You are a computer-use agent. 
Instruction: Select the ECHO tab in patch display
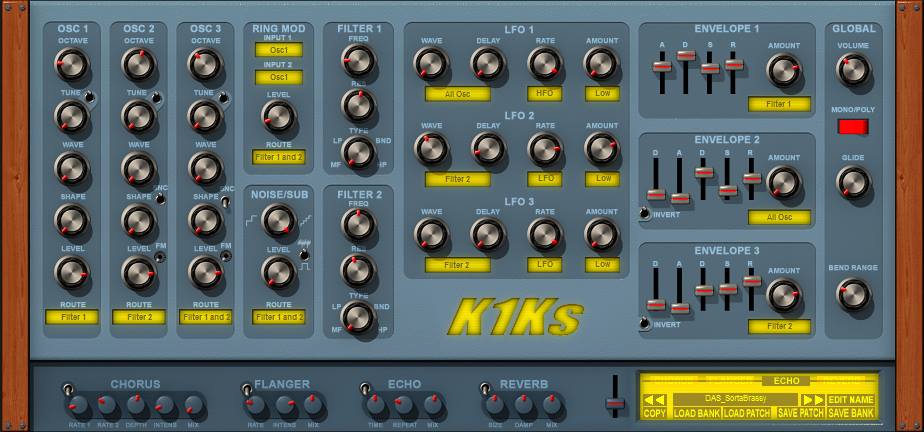786,381
